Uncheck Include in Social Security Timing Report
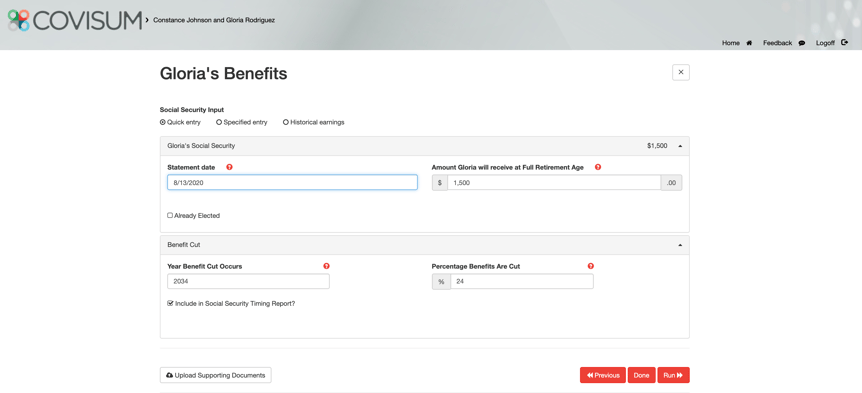 [x=170, y=303]
